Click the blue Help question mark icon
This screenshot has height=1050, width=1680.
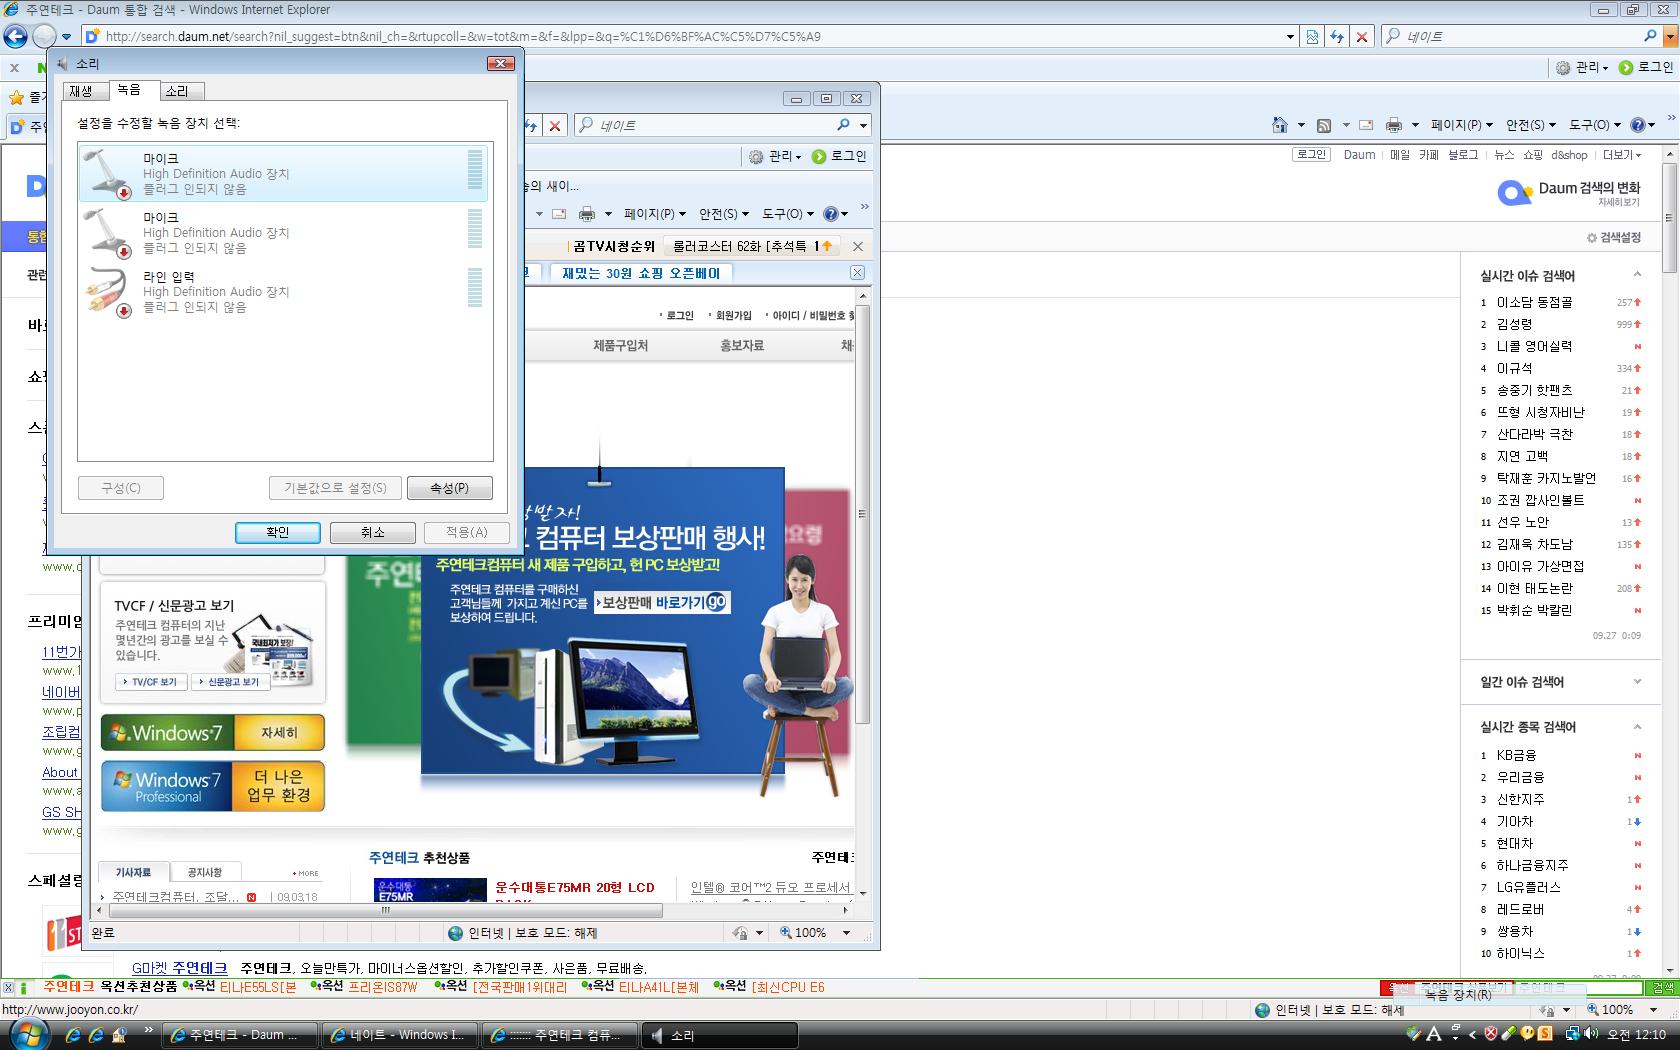pos(1637,125)
